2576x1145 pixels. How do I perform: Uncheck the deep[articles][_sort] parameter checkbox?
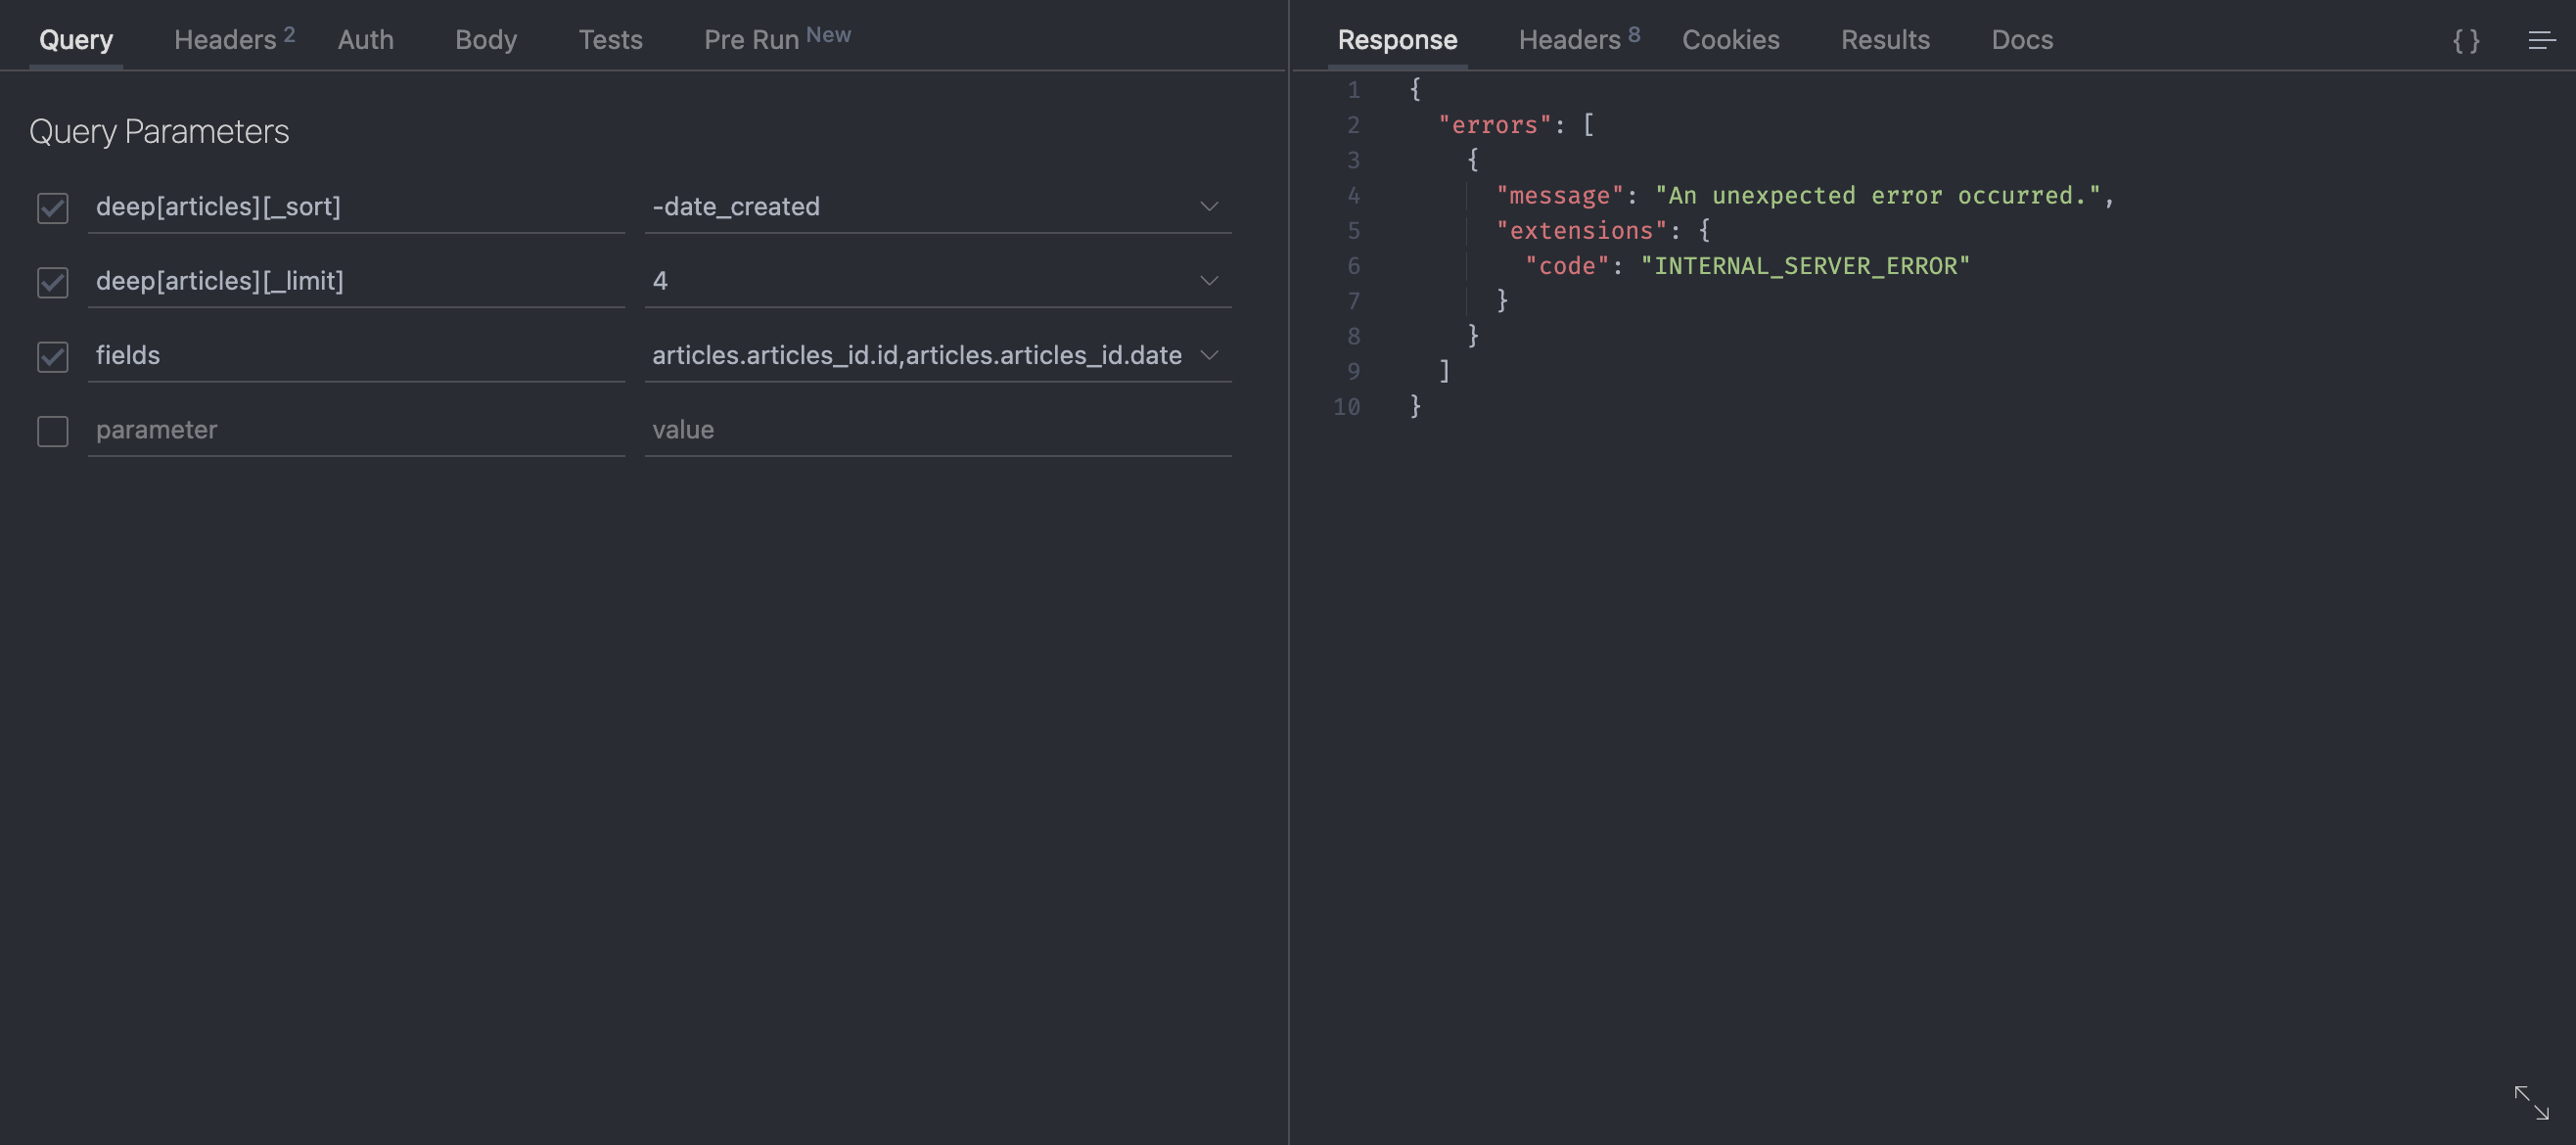point(53,207)
